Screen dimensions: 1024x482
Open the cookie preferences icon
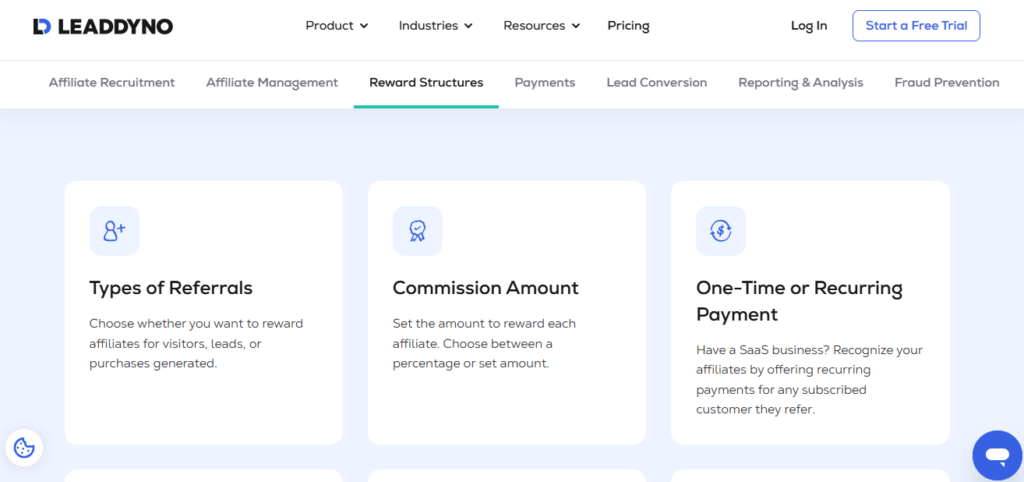[24, 447]
